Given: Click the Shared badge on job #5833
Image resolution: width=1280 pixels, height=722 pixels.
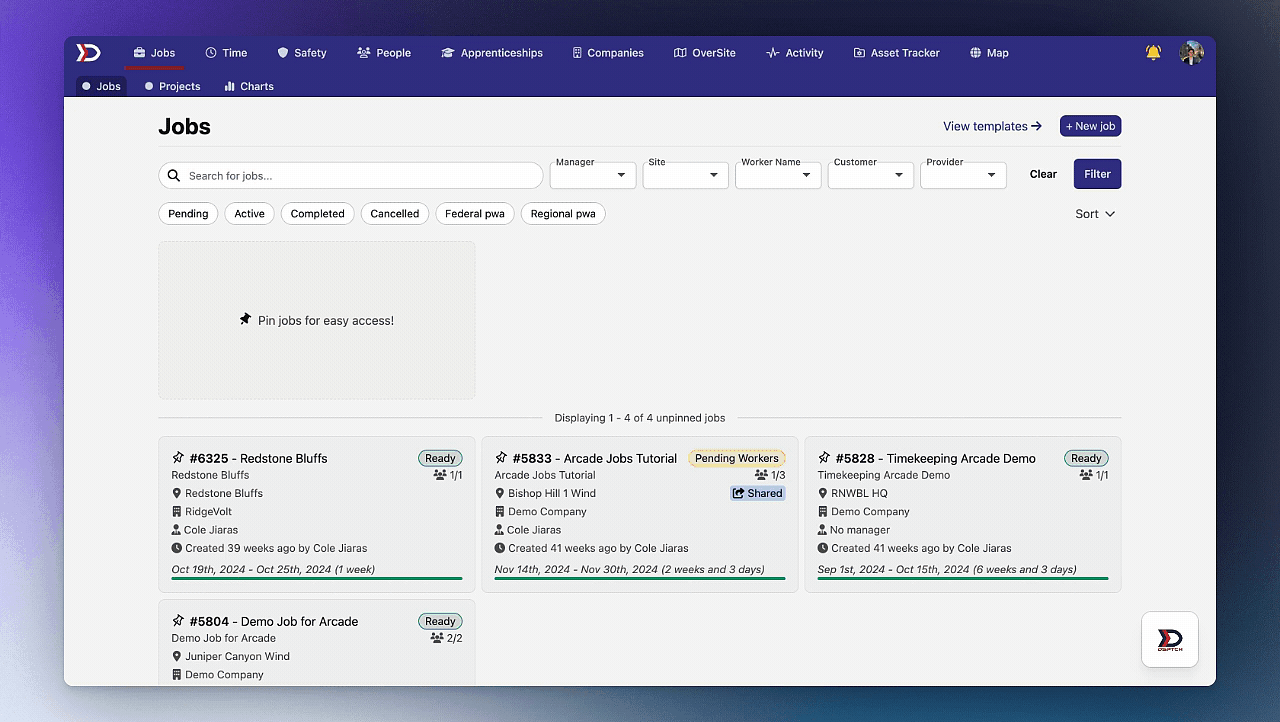Looking at the screenshot, I should tap(758, 493).
